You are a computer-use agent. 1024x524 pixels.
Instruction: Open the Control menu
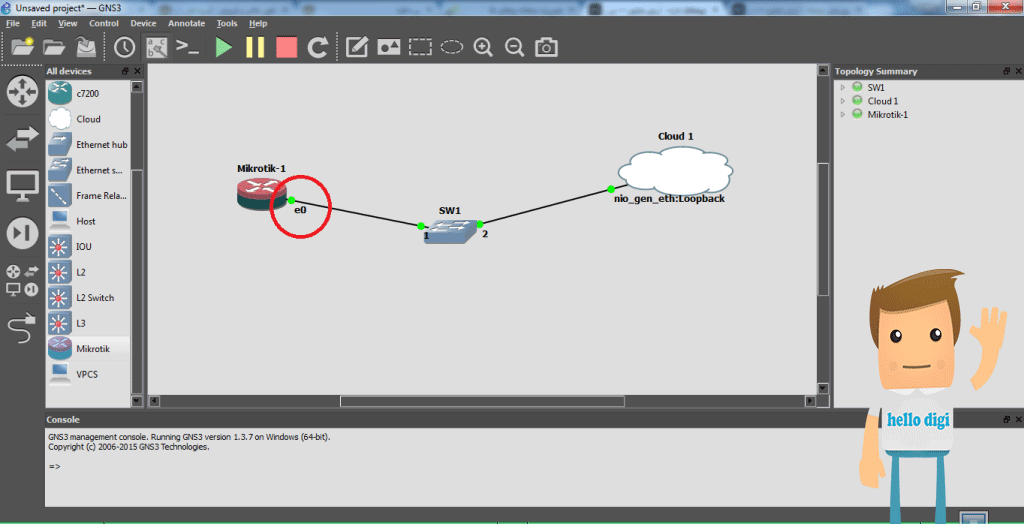coord(104,23)
